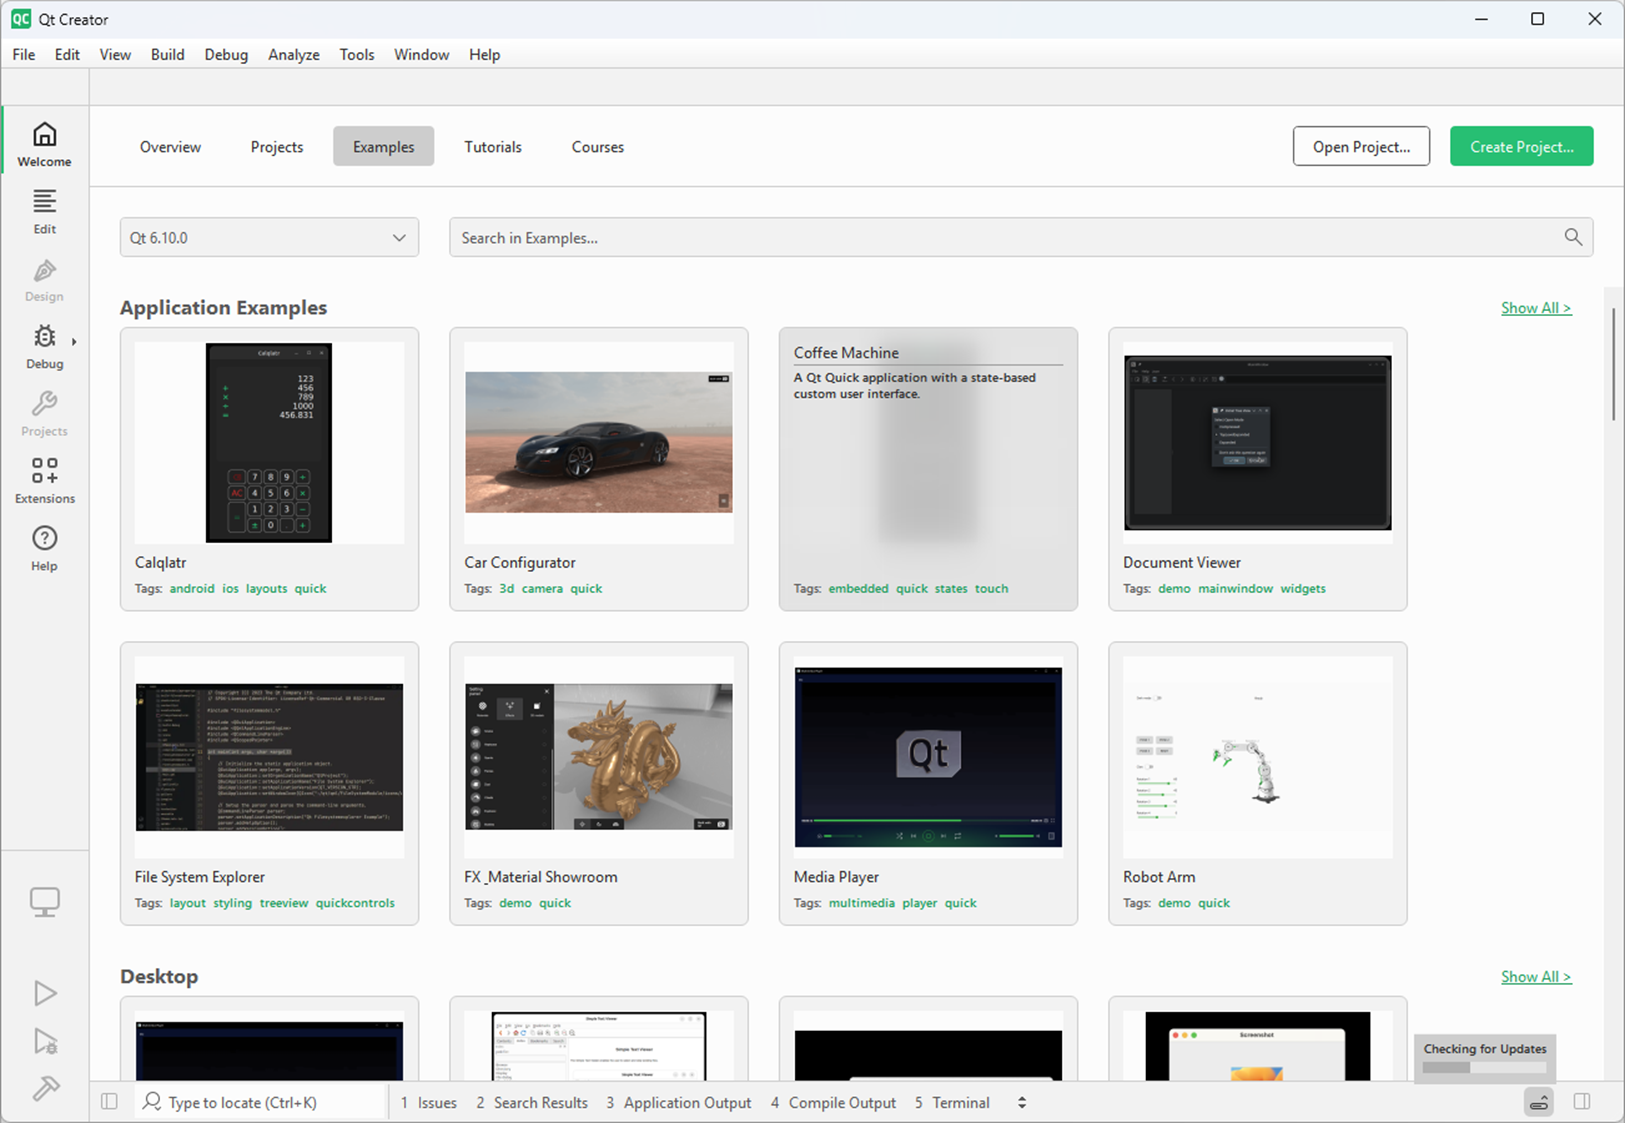This screenshot has width=1625, height=1123.
Task: Click the kit selector monitor icon
Action: (45, 902)
